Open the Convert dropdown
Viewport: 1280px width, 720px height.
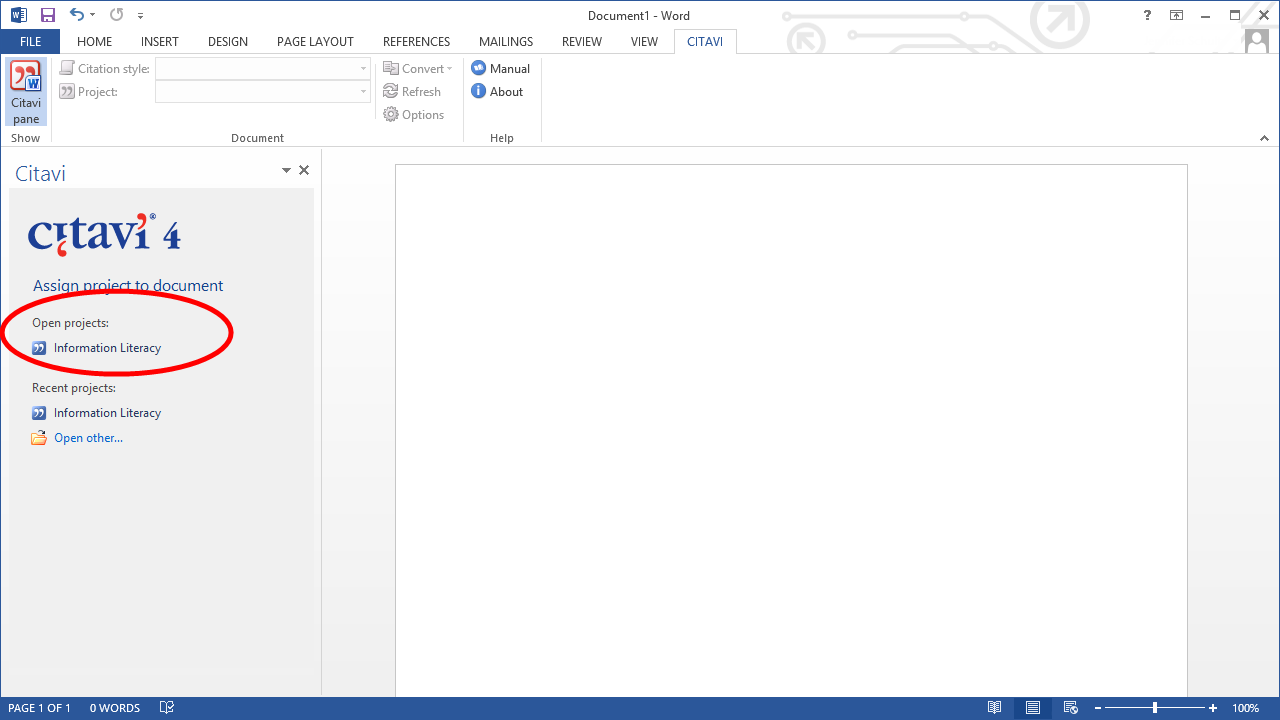pos(418,68)
